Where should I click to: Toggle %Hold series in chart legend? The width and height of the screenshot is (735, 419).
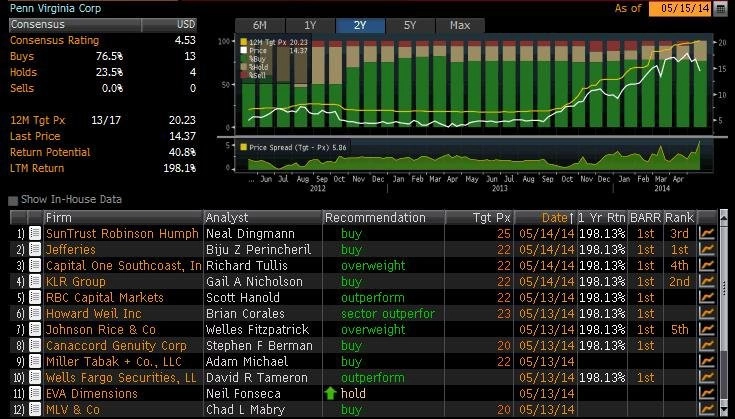pos(244,67)
